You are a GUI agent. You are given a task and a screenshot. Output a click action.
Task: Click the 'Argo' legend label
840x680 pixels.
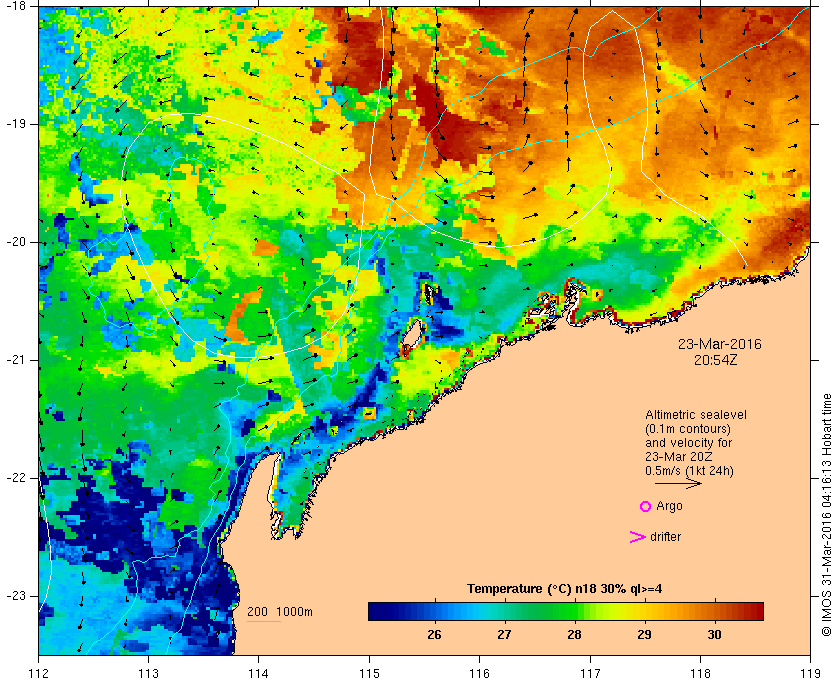click(669, 506)
